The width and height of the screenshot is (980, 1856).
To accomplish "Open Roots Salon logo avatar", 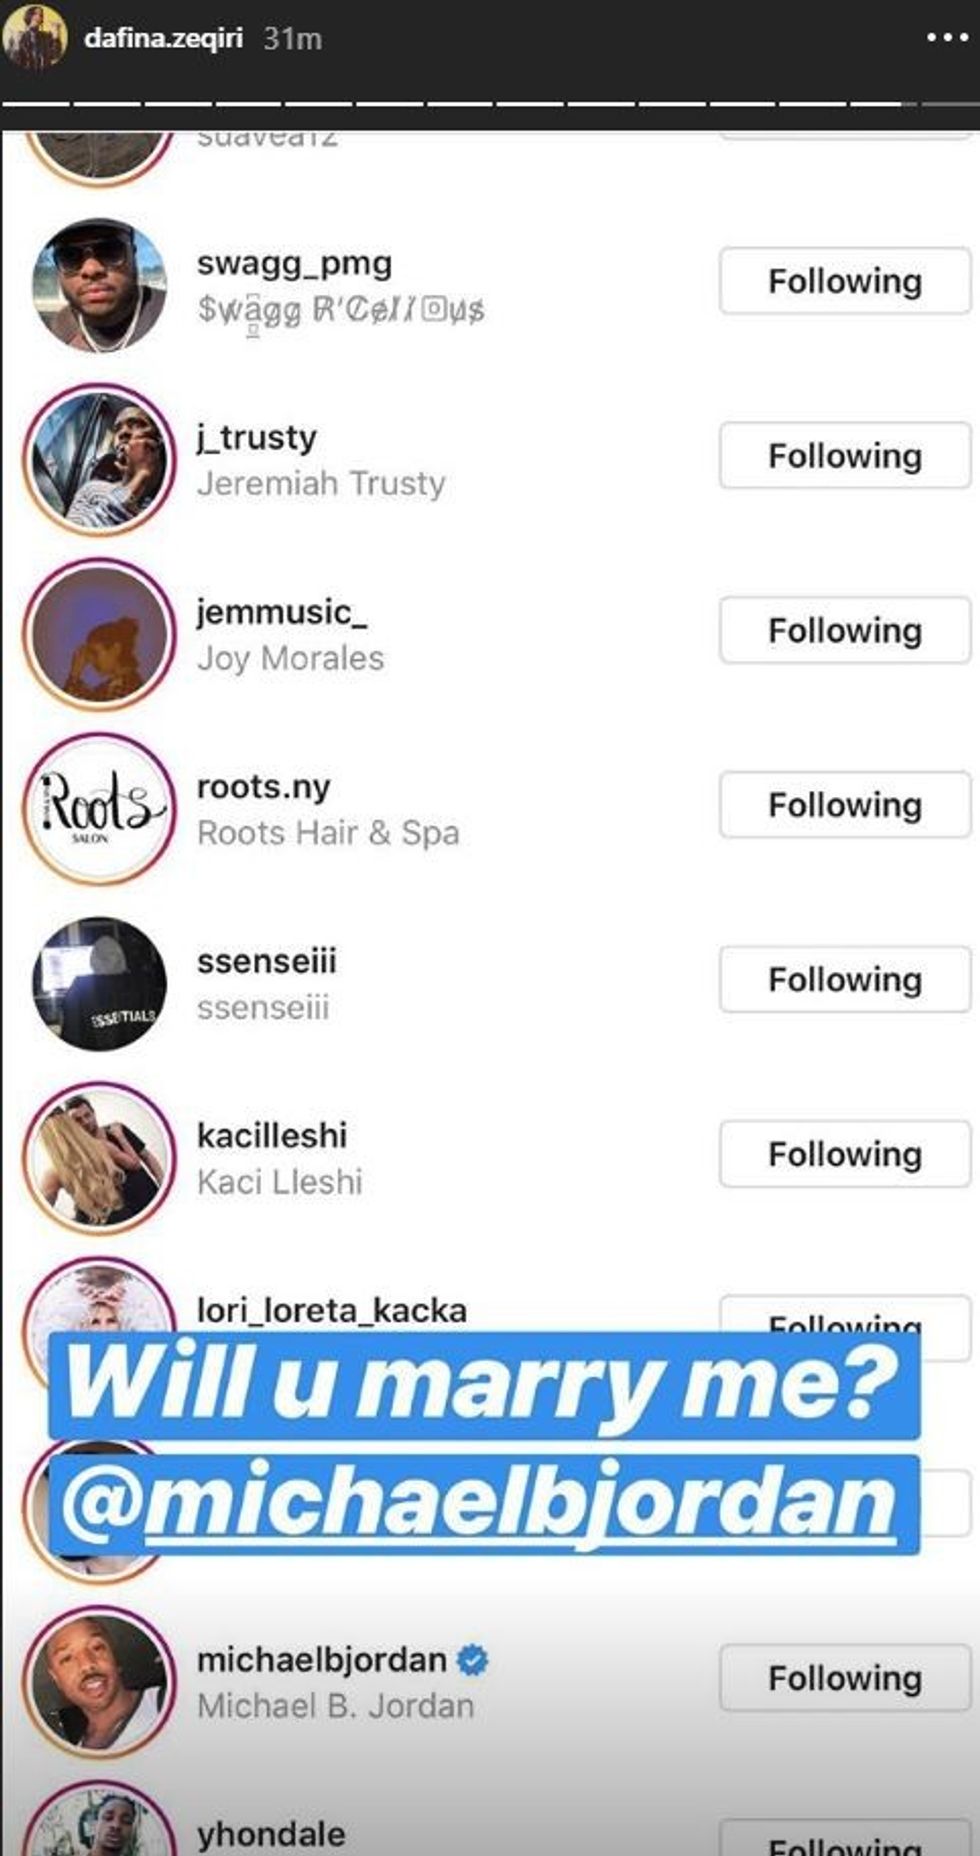I will (x=99, y=809).
